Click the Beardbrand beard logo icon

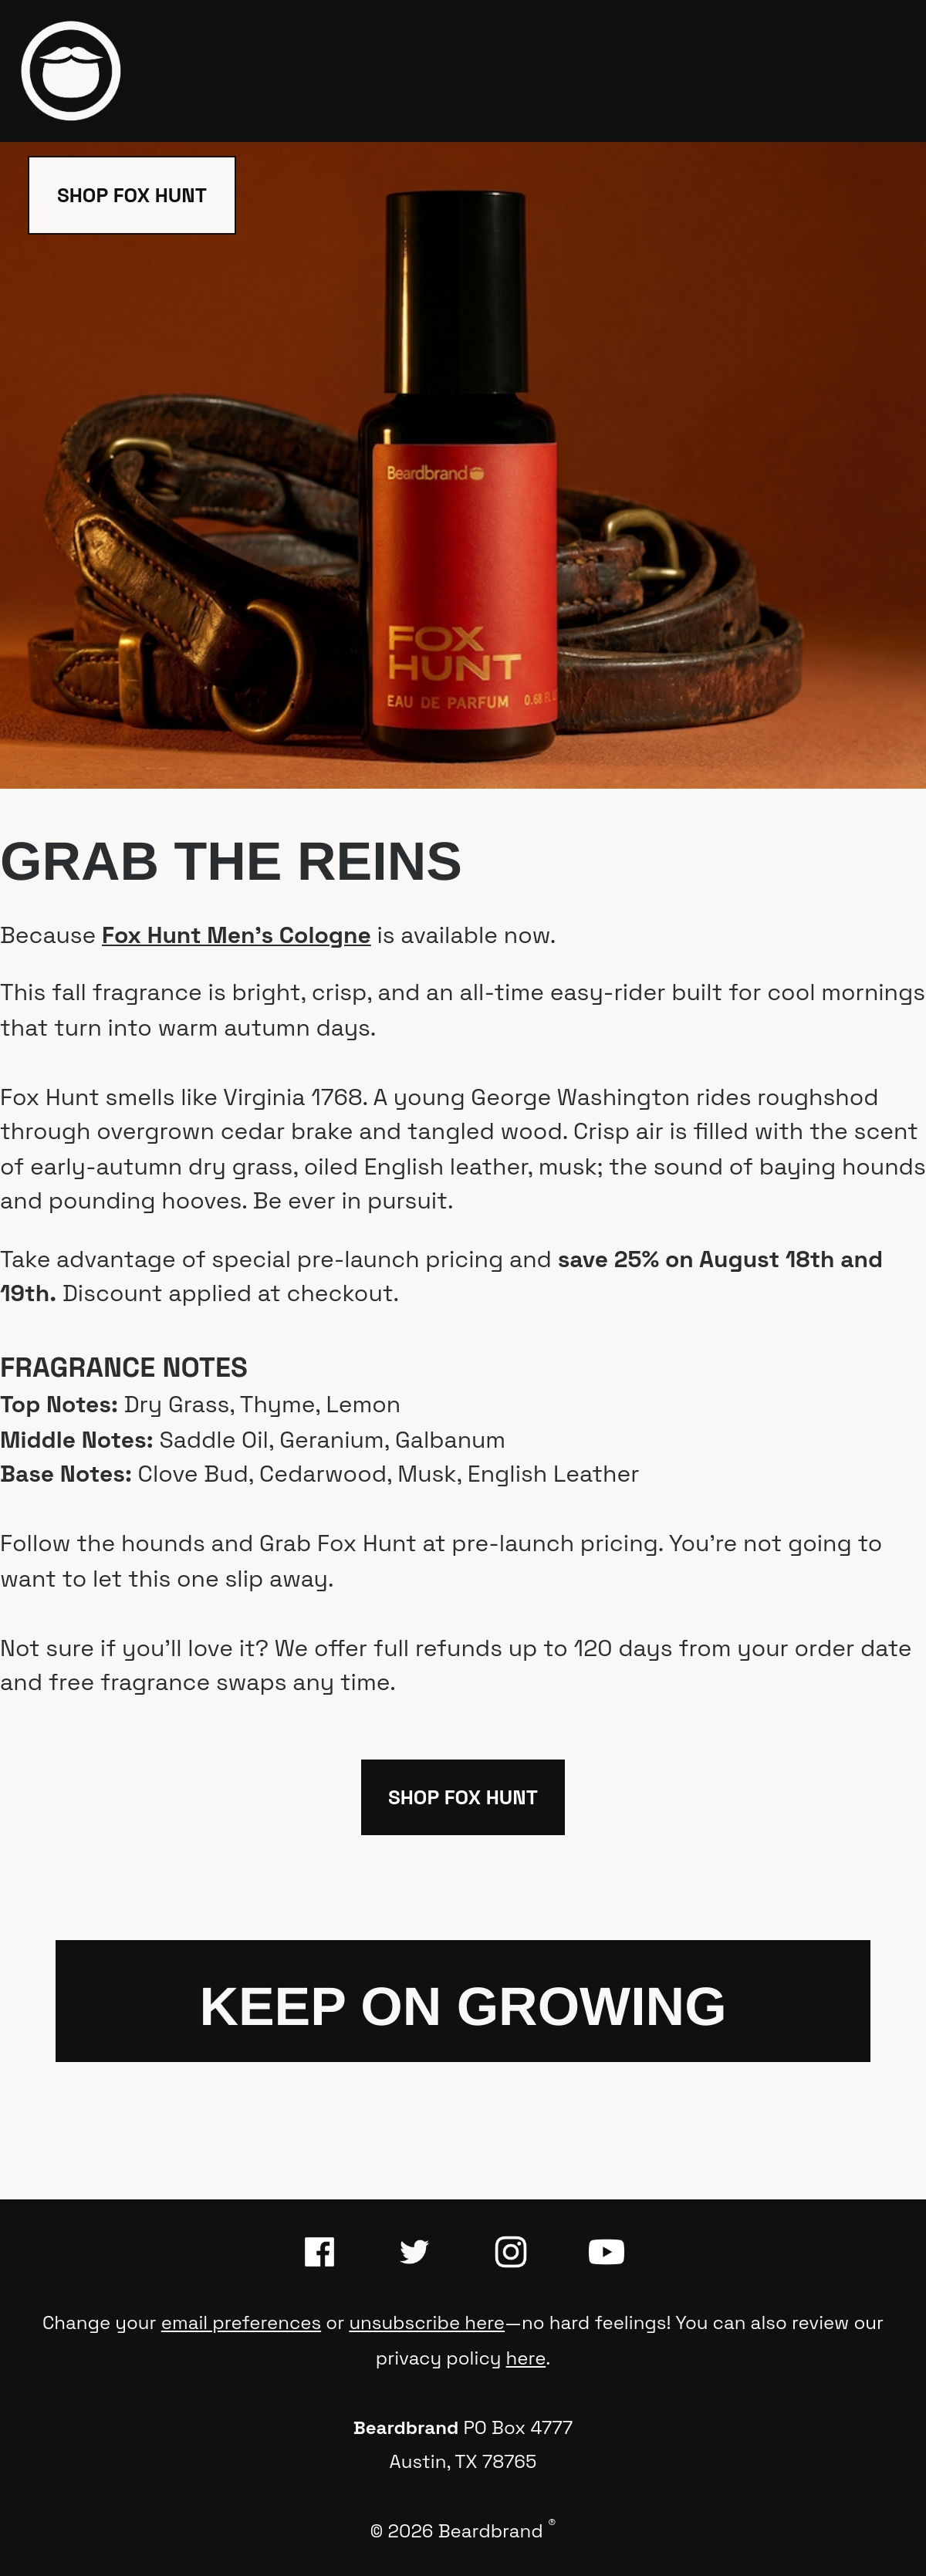point(71,71)
